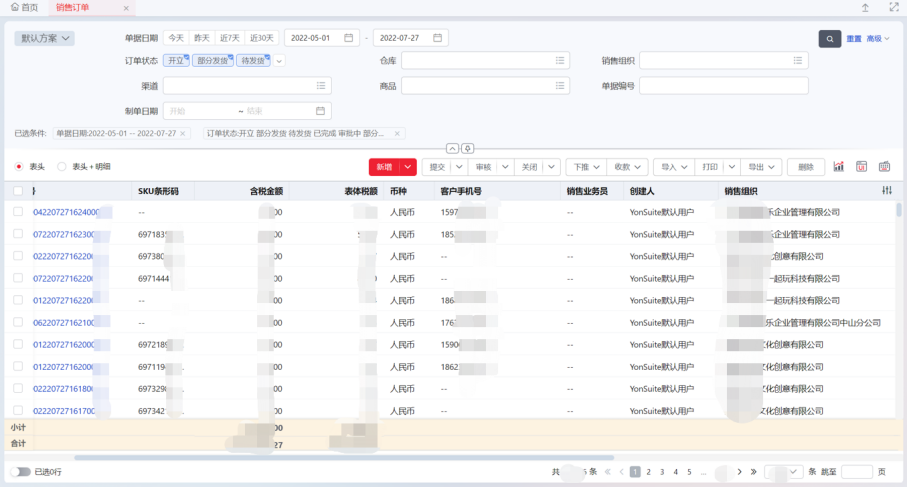This screenshot has height=488, width=908.
Task: Open the 仓库 lookup list icon
Action: pos(559,60)
